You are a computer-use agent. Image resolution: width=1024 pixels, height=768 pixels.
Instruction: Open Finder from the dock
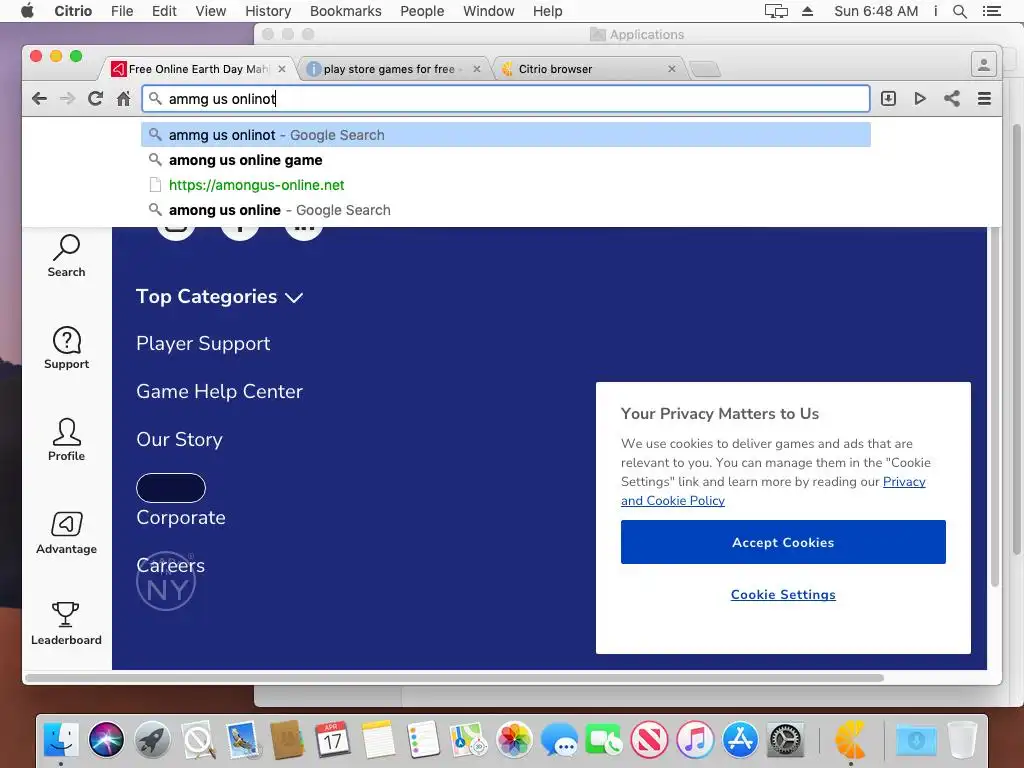coord(61,740)
